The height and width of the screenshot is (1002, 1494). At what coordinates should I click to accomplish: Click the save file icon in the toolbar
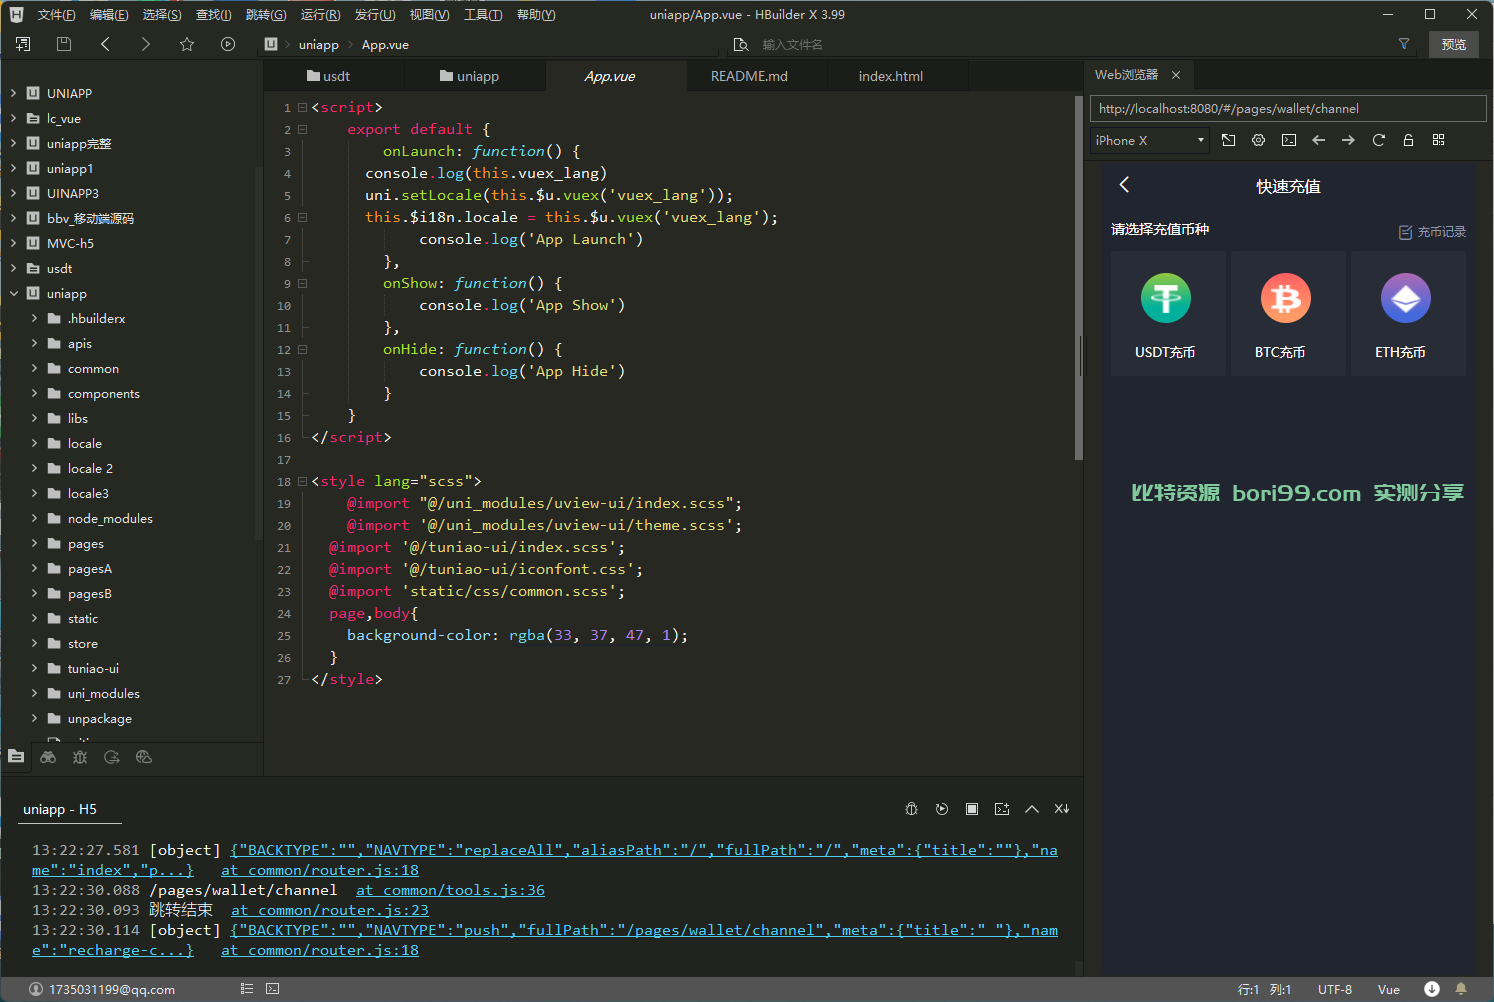click(64, 44)
